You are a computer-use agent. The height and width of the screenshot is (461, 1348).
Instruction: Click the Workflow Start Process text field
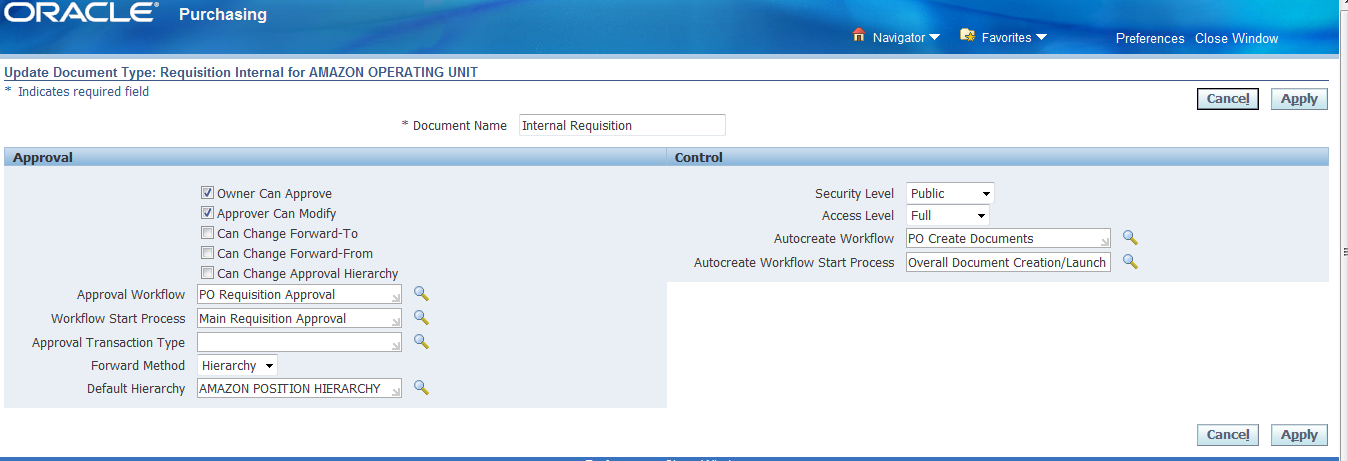300,318
